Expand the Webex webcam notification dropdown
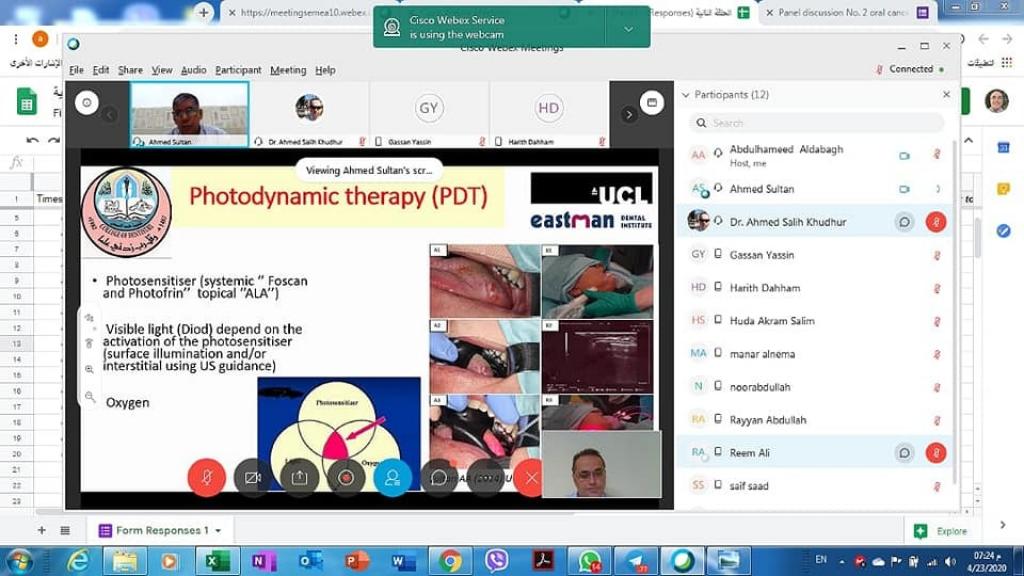1024x576 pixels. pyautogui.click(x=628, y=28)
